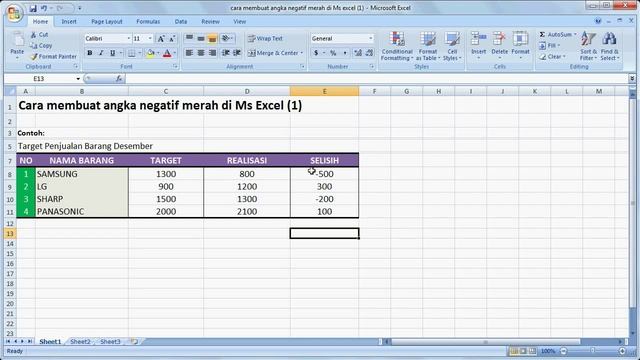Enable Wrap Text
Image resolution: width=640 pixels, height=360 pixels.
coord(265,39)
